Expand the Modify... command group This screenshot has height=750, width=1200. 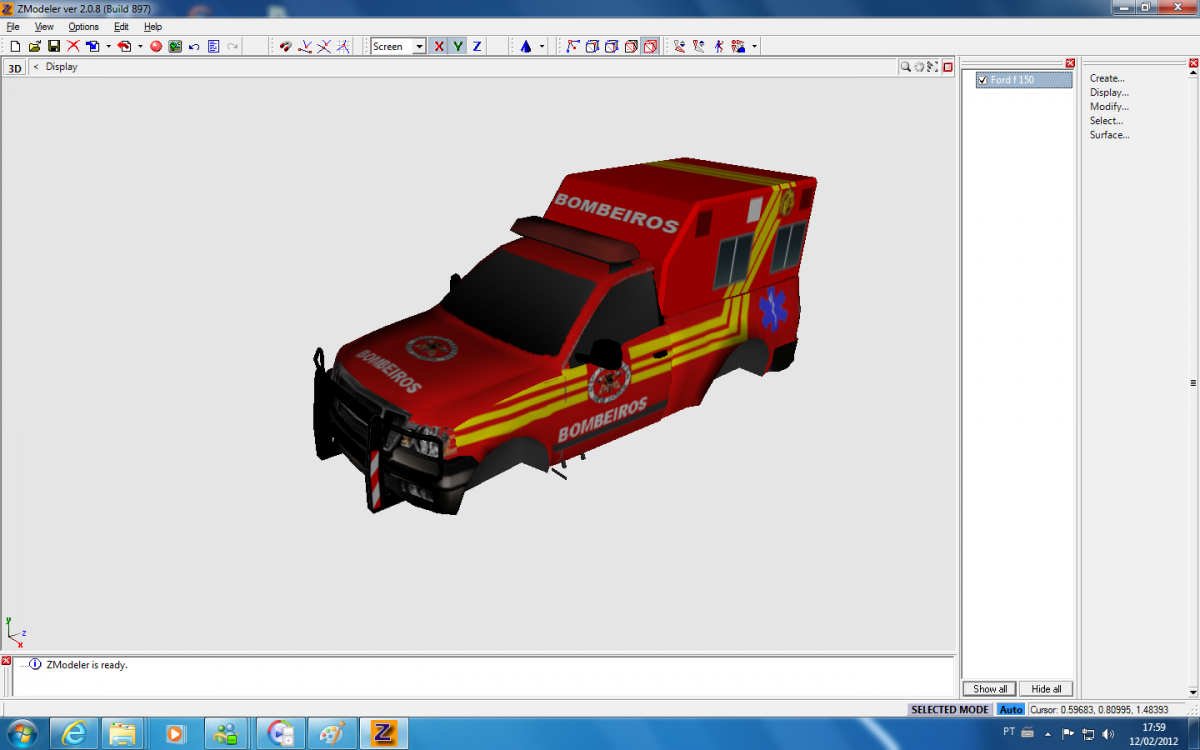coord(1109,106)
